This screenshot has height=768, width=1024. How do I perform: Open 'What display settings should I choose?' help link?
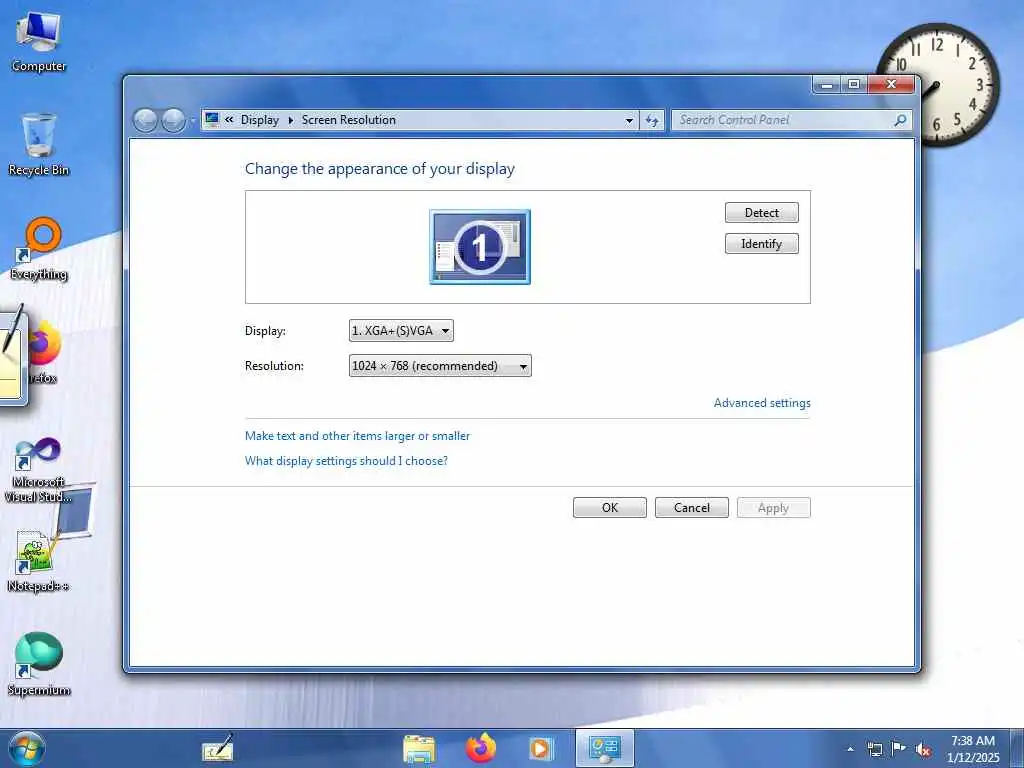point(346,460)
